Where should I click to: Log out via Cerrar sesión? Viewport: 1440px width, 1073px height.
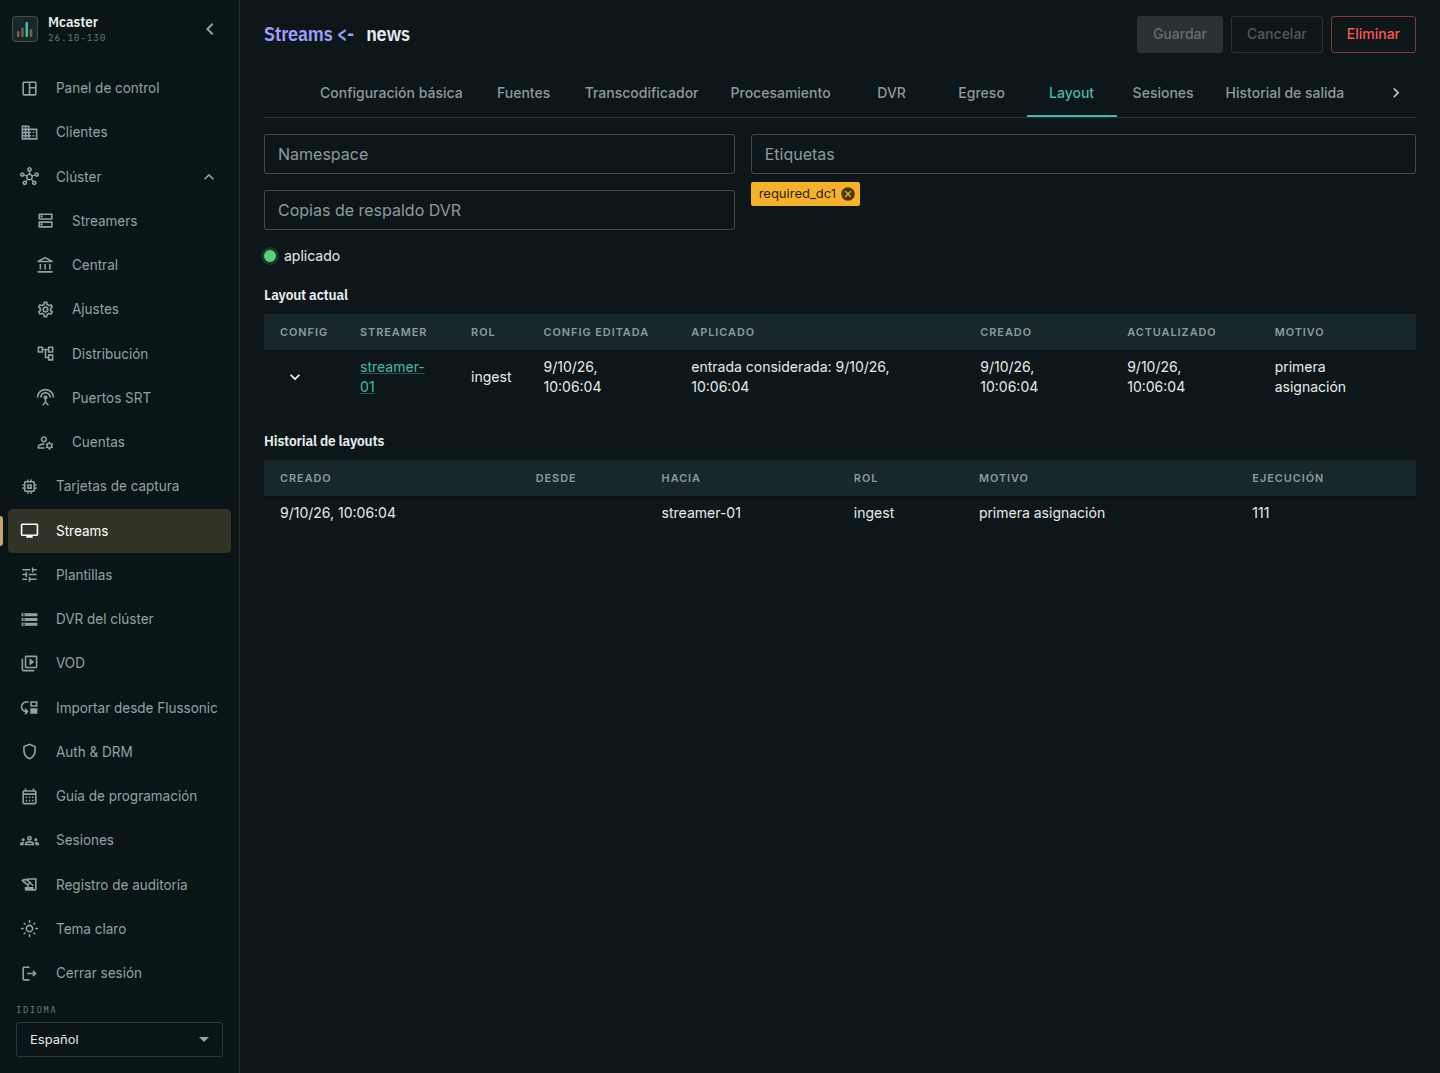click(x=119, y=973)
